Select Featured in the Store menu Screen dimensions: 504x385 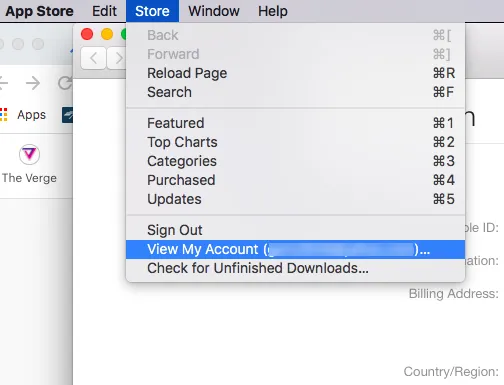(x=295, y=123)
